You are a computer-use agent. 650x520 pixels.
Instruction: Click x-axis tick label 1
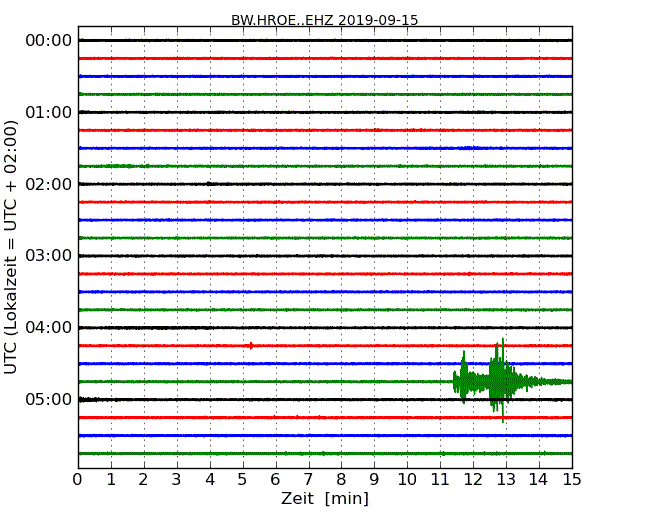click(111, 480)
